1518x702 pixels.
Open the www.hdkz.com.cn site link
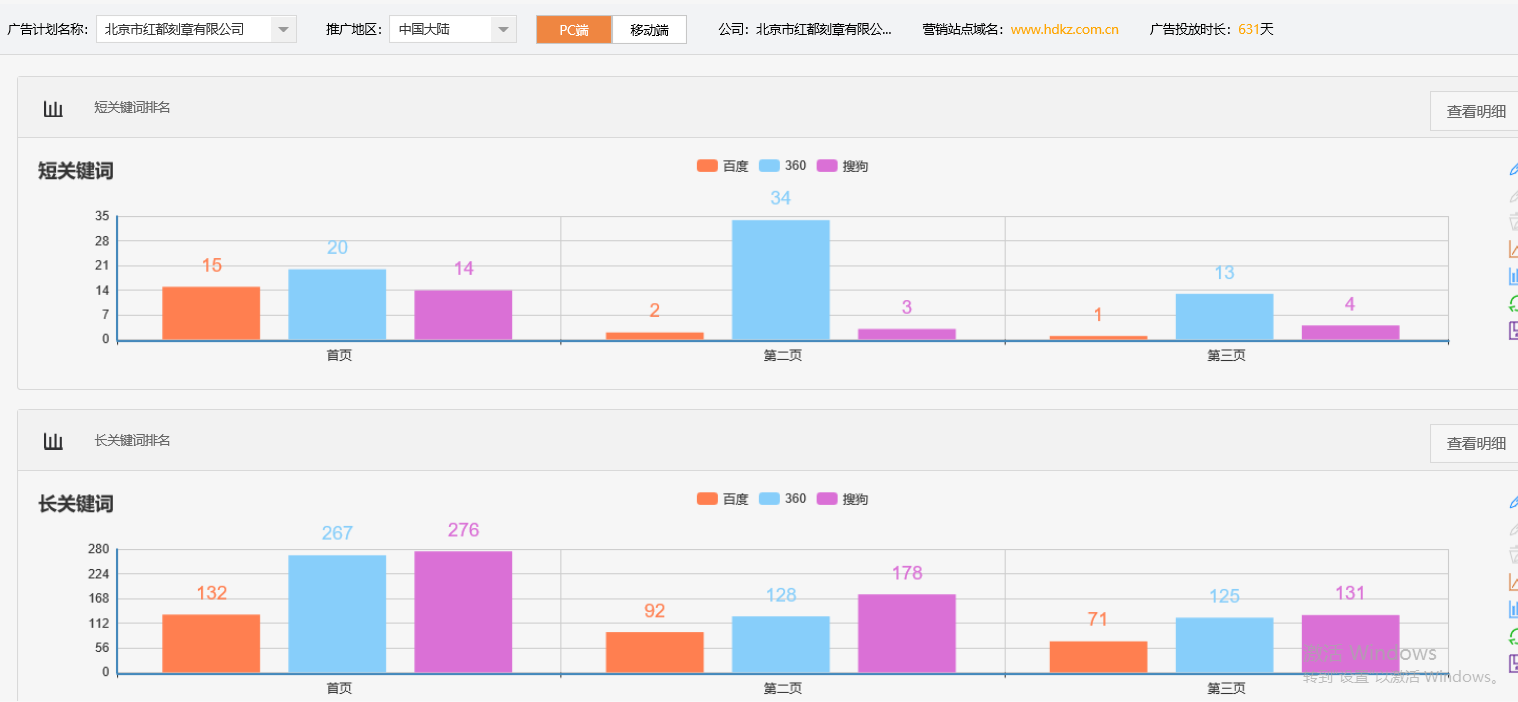[1064, 30]
